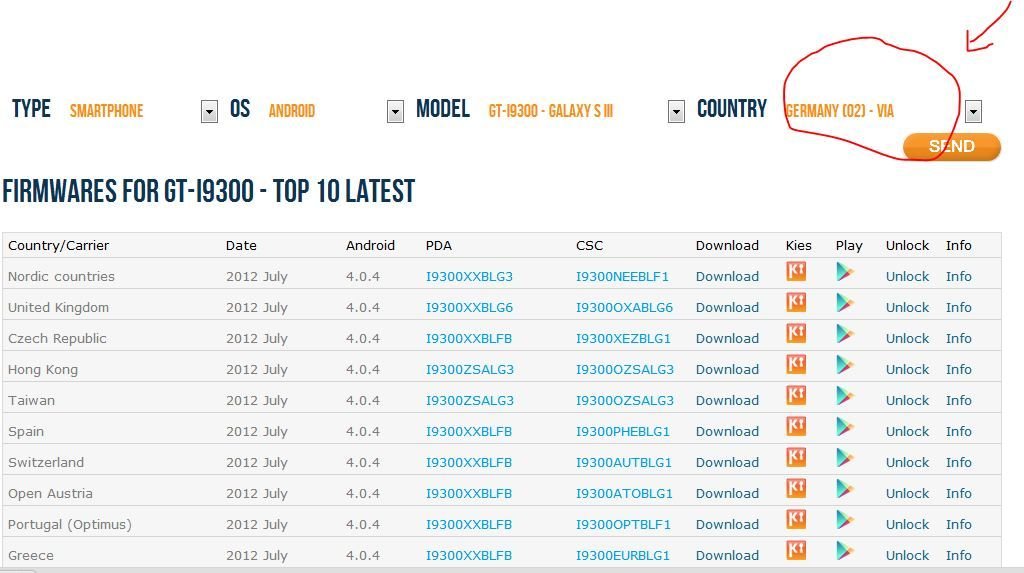
Task: Click Play store icon for Open Austria
Action: pyautogui.click(x=844, y=488)
